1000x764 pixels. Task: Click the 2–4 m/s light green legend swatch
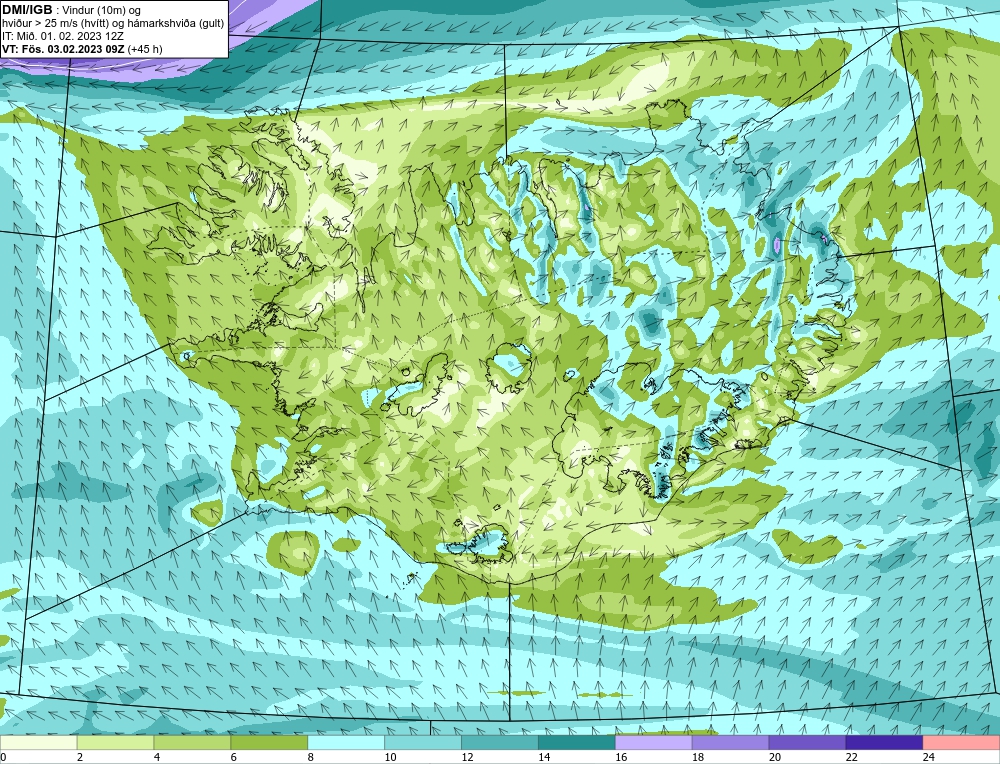pos(115,743)
